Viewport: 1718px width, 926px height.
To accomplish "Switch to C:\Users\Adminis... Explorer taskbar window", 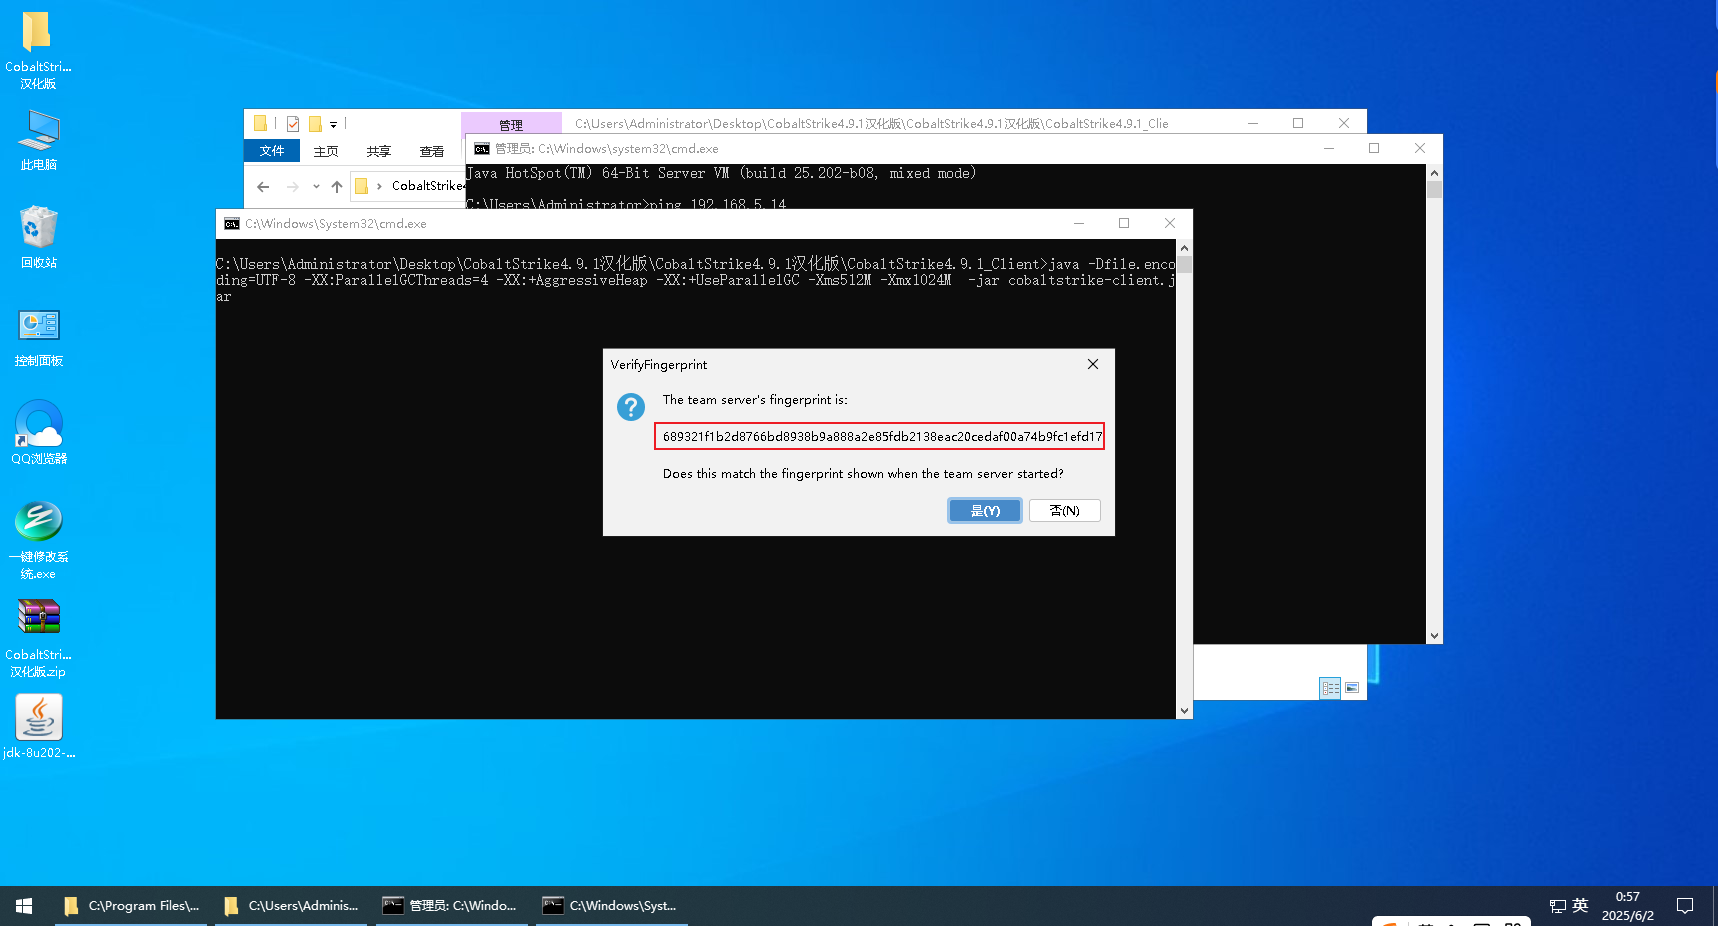I will [291, 906].
